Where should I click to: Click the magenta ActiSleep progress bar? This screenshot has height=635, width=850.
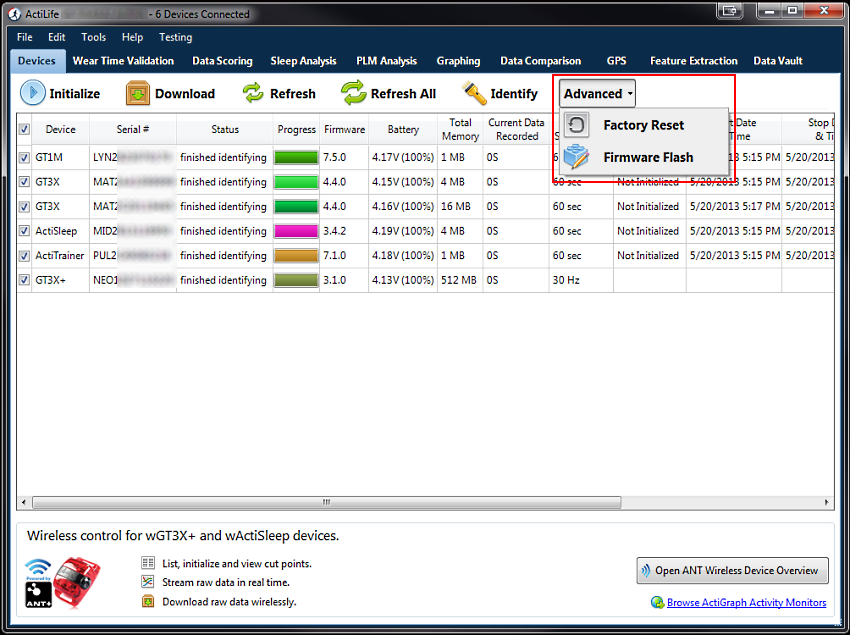click(296, 231)
